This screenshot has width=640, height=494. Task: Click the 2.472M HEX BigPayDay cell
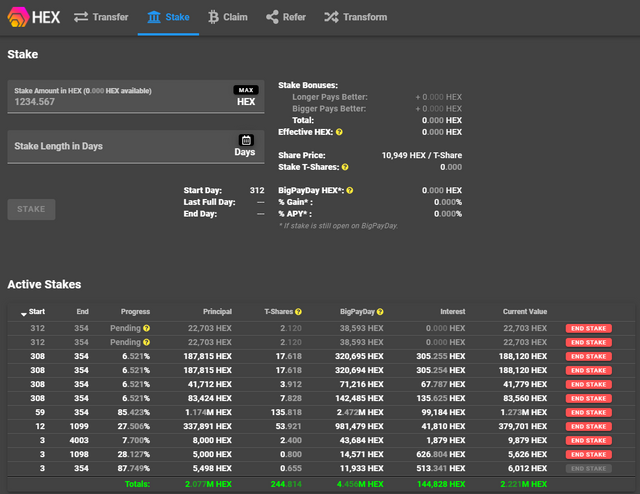[x=360, y=412]
